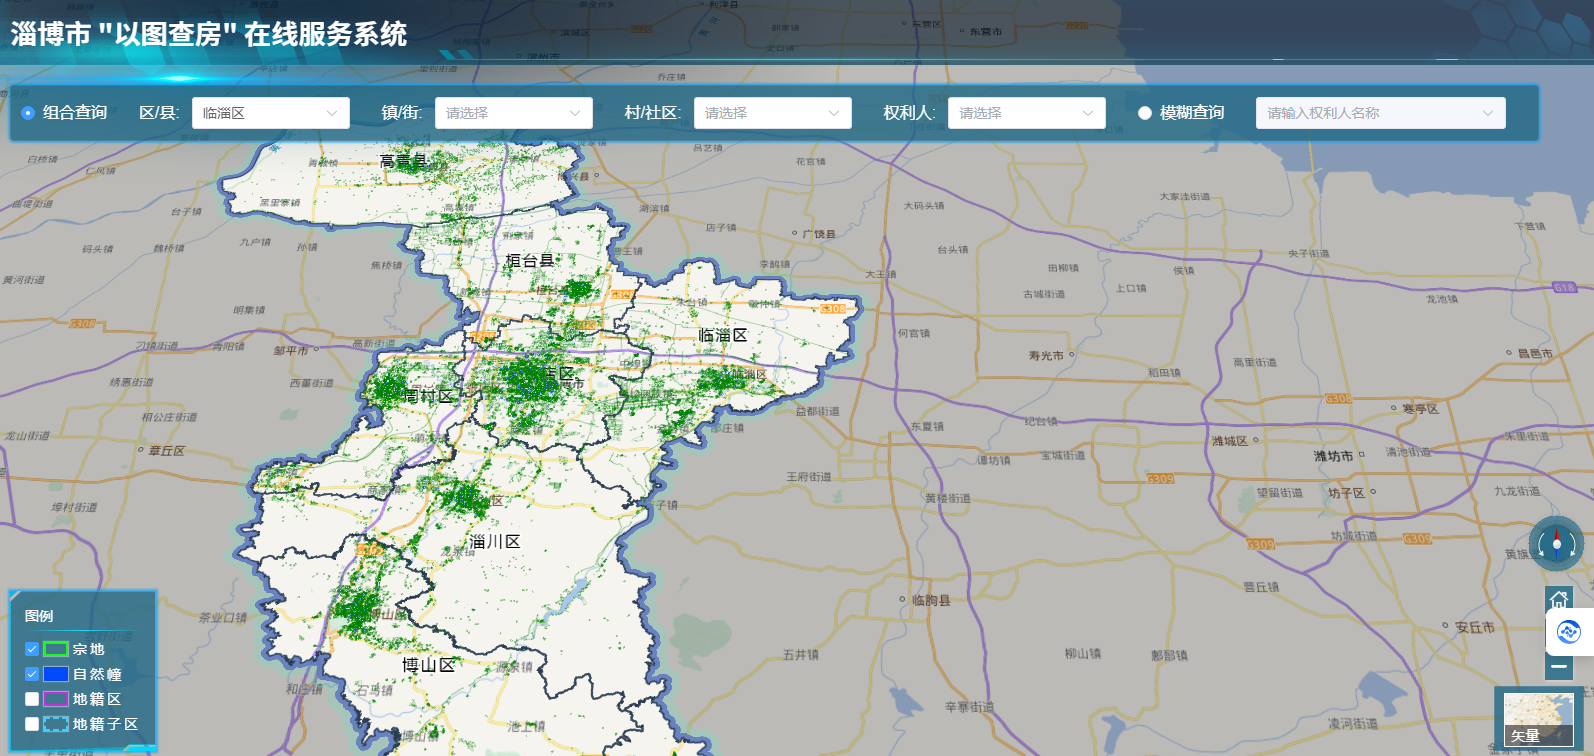The height and width of the screenshot is (756, 1594).
Task: Open the 区/县 dropdown showing 临淄区
Action: click(x=270, y=113)
